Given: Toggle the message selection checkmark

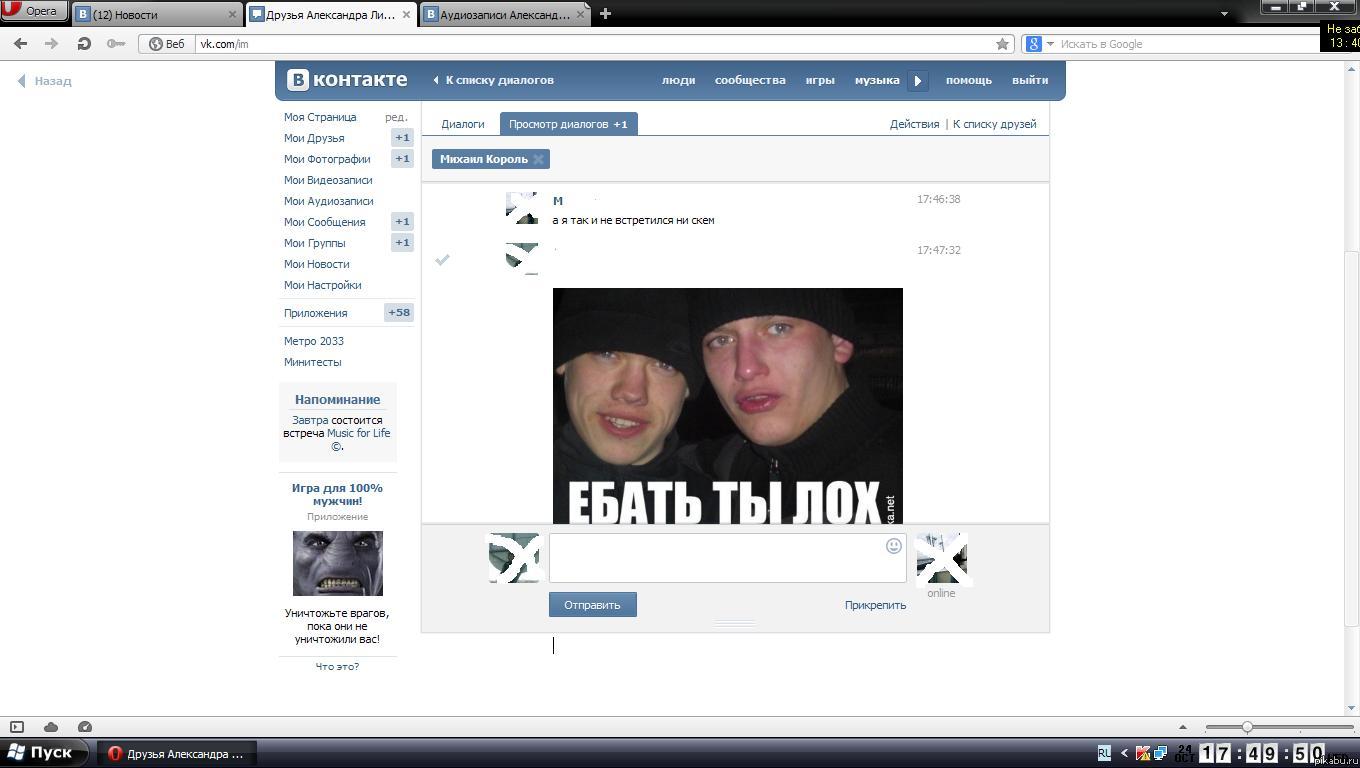Looking at the screenshot, I should (x=443, y=260).
